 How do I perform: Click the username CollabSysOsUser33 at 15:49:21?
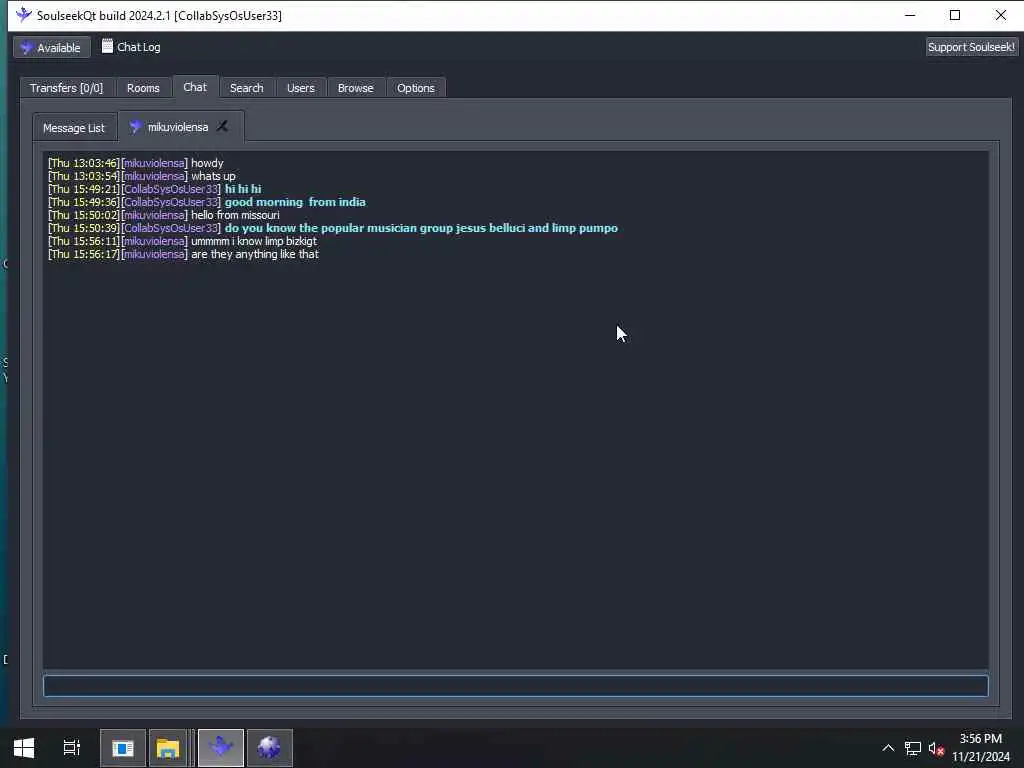point(171,189)
